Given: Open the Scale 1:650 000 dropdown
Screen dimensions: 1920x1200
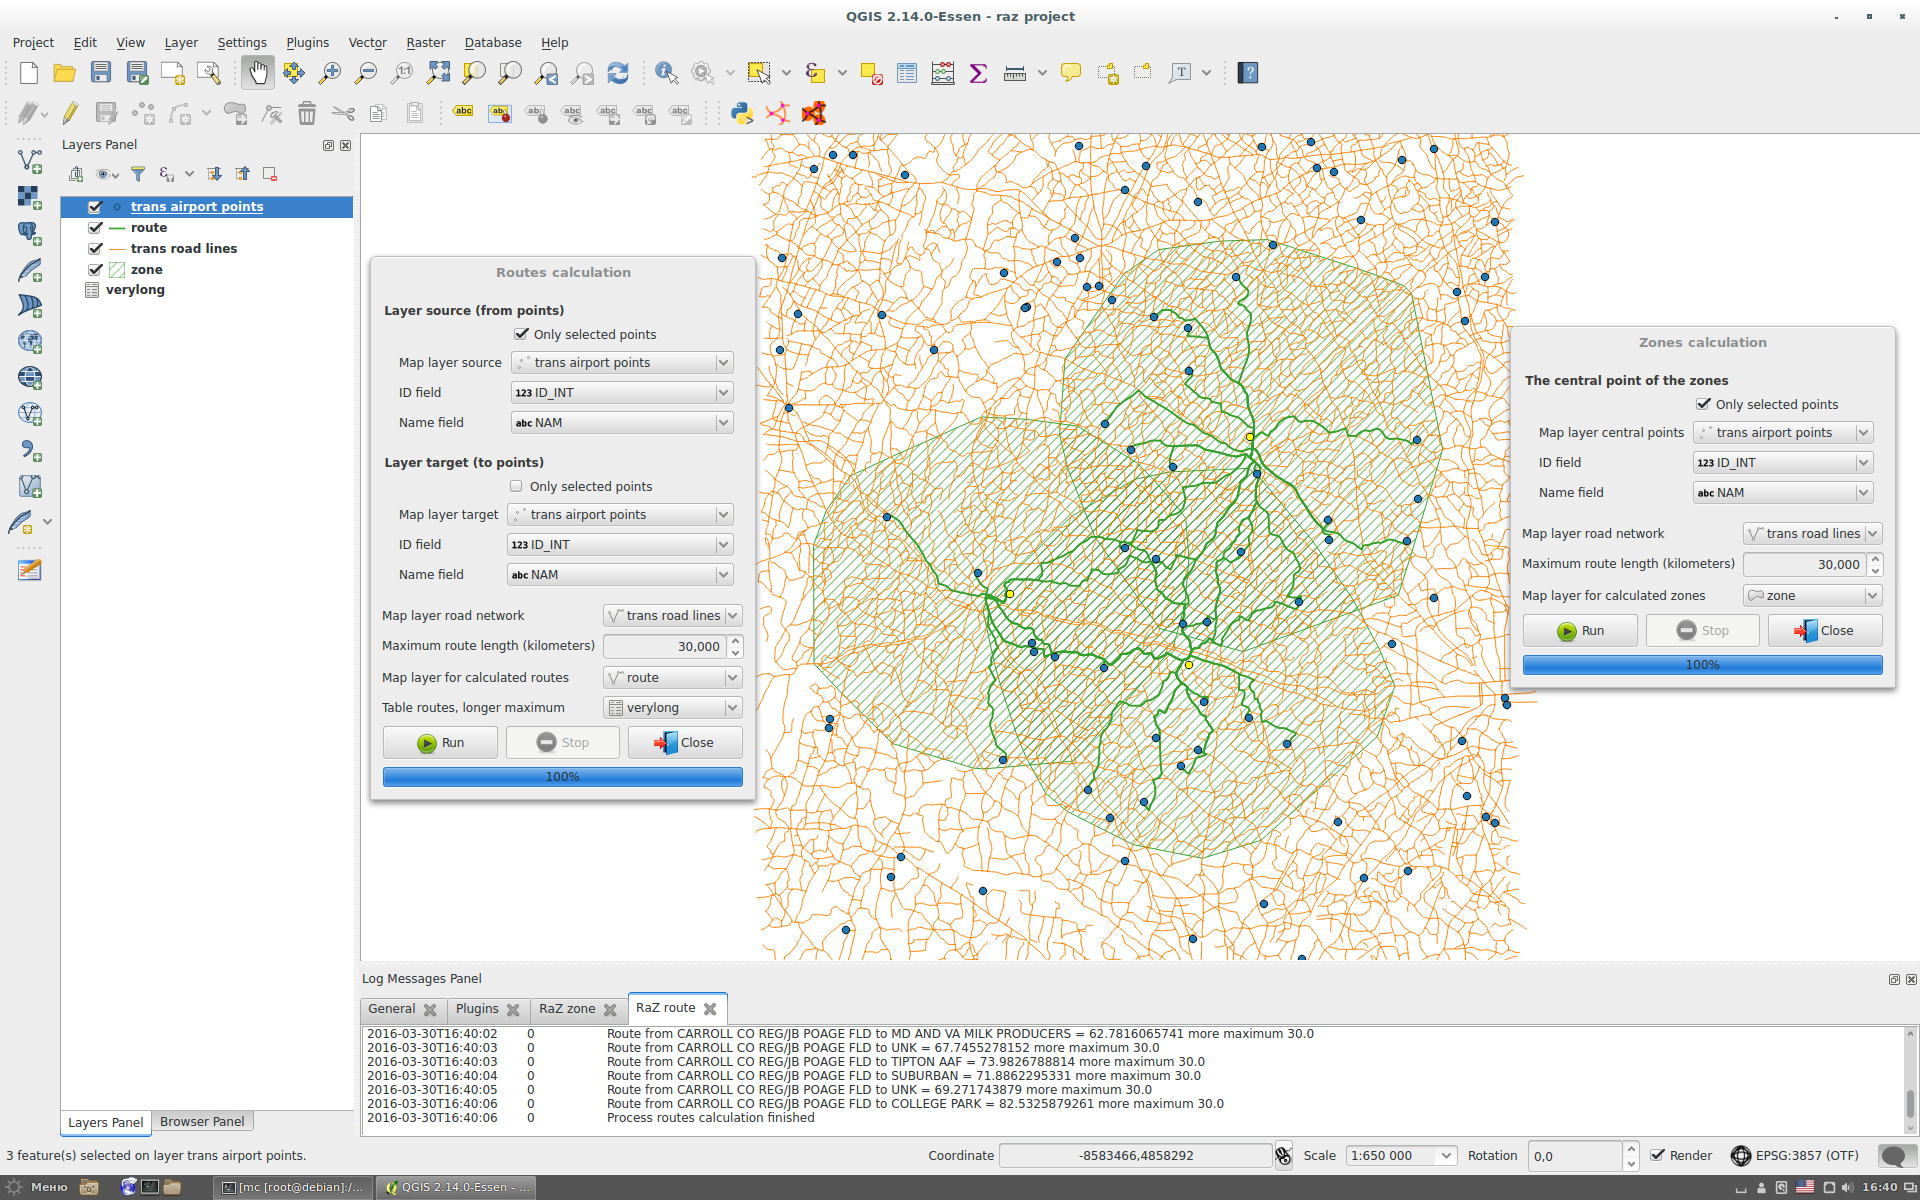Looking at the screenshot, I should 1400,1156.
